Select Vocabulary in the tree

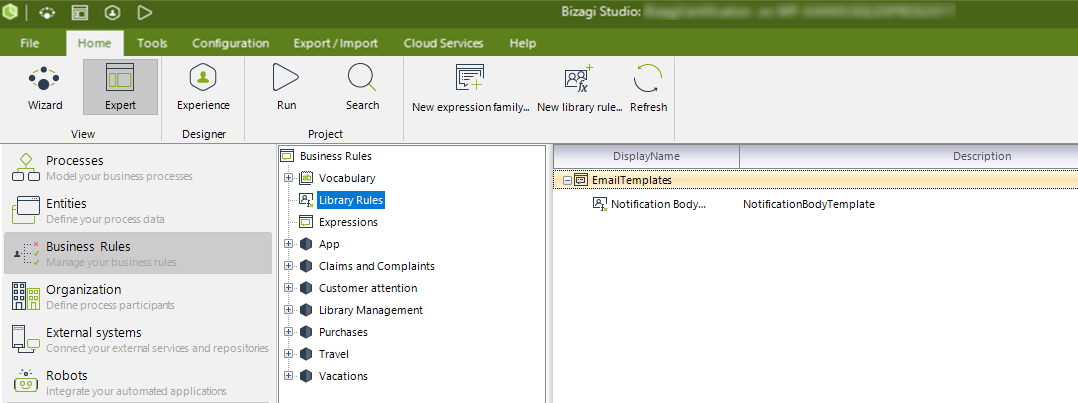[347, 178]
